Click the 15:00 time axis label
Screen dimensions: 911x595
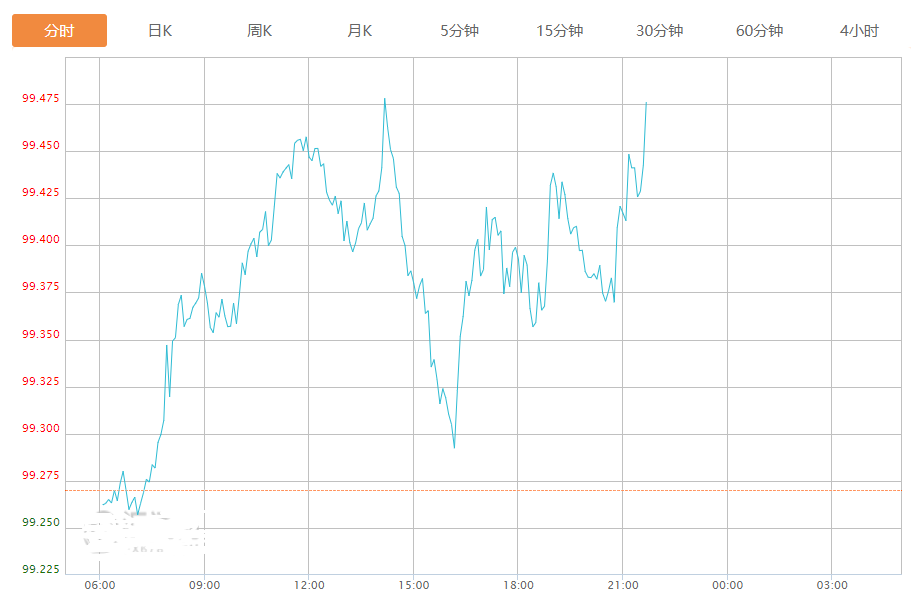(x=414, y=585)
